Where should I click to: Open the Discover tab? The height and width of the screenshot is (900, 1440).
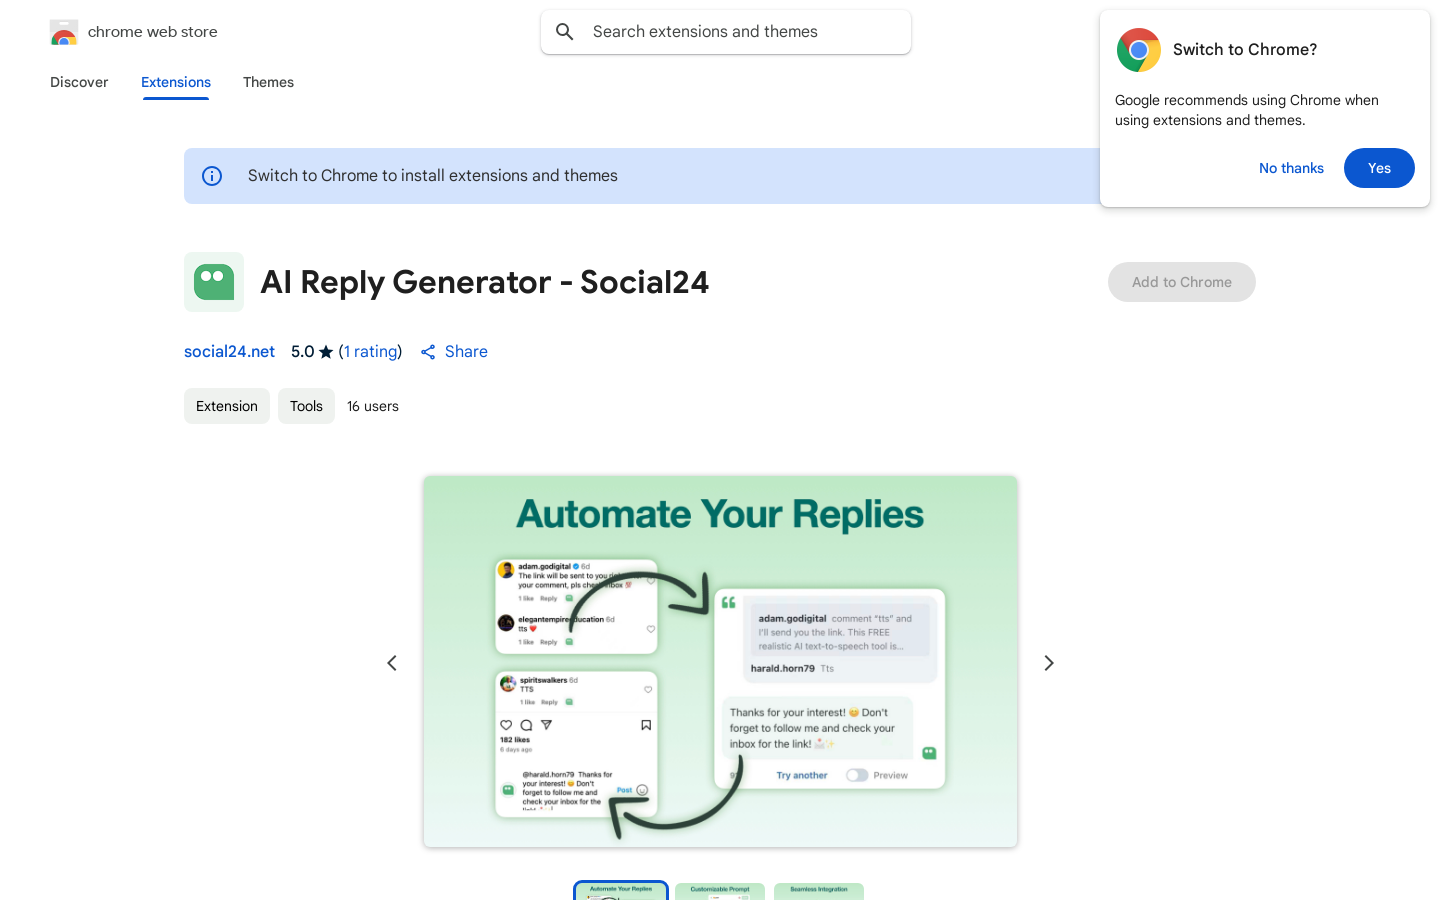(x=79, y=82)
